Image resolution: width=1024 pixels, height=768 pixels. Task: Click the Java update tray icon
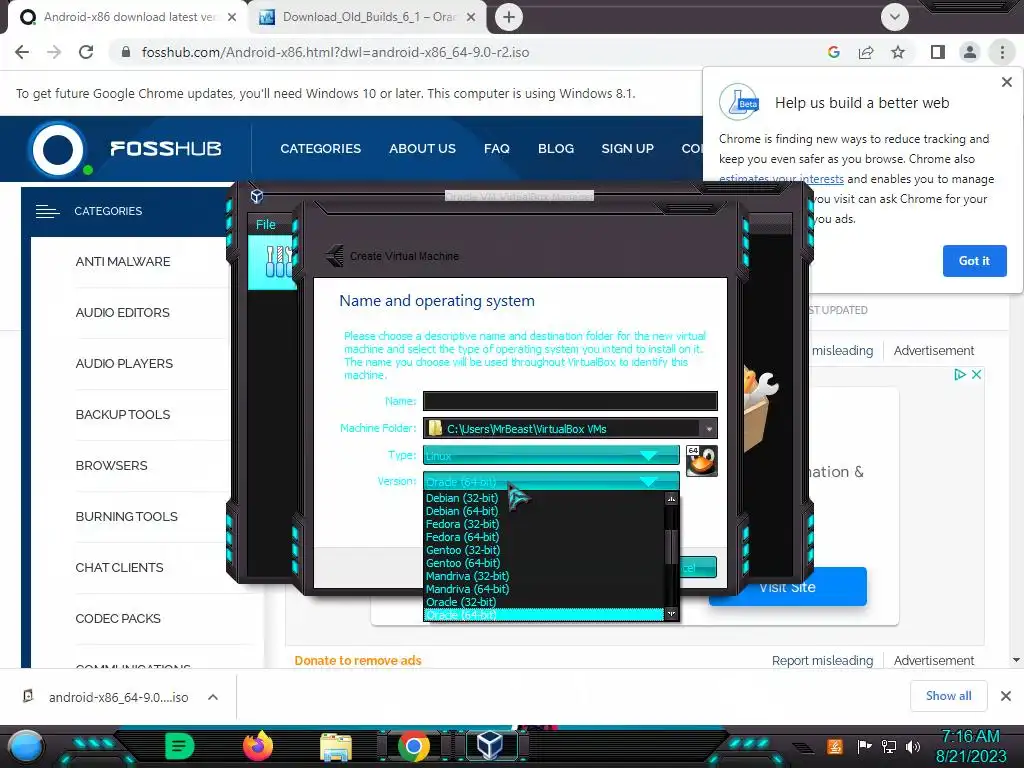click(x=835, y=746)
